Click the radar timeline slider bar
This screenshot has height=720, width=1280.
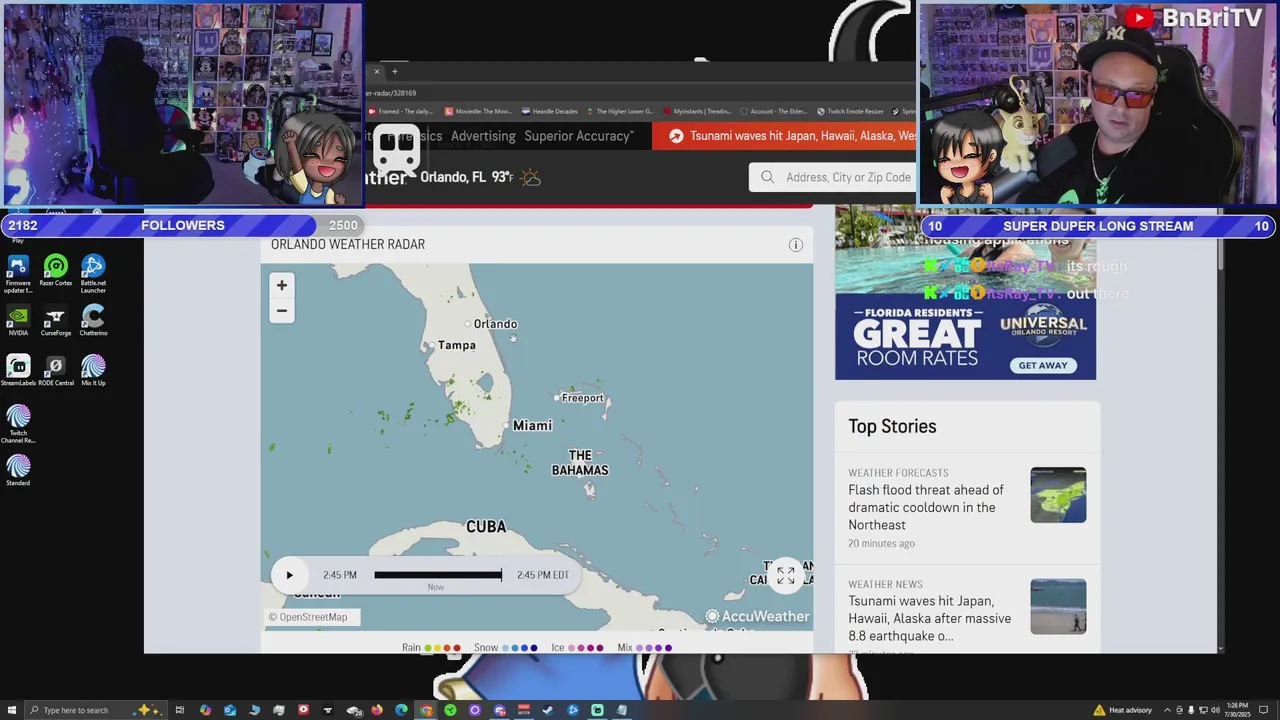[x=438, y=575]
